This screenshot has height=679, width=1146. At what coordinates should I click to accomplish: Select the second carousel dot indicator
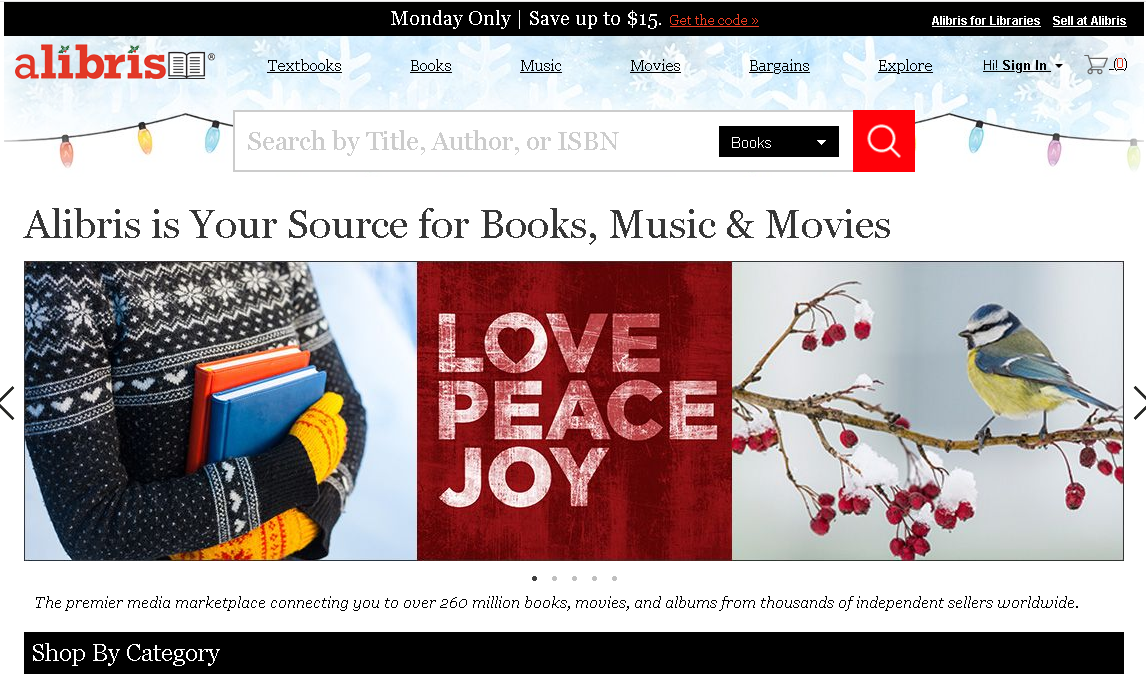pos(555,578)
